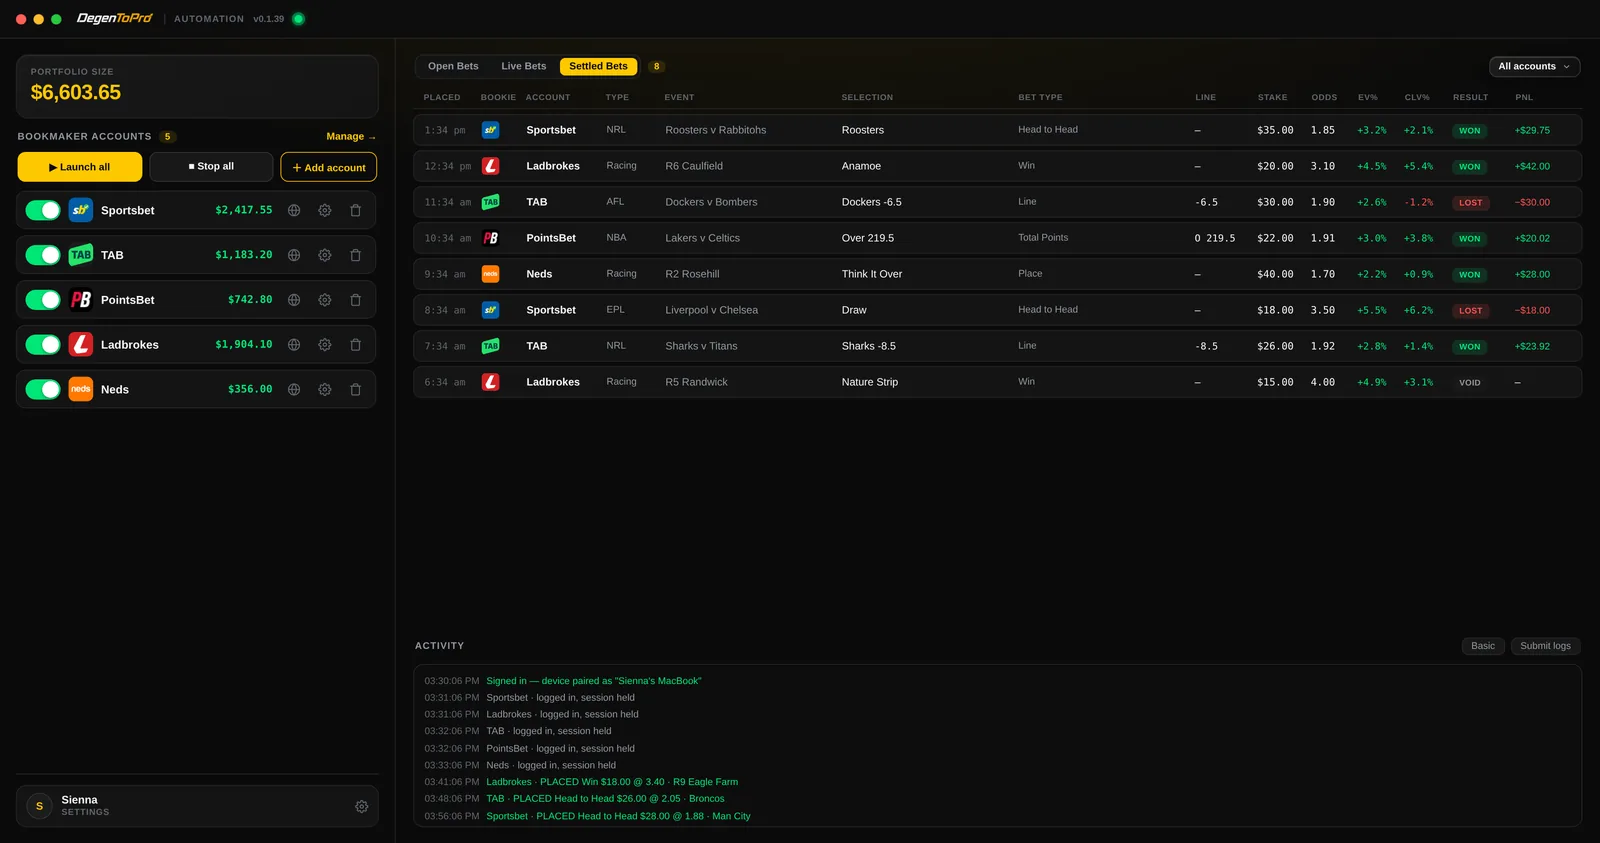The width and height of the screenshot is (1600, 843).
Task: Open settings gear for Neds account
Action: [325, 390]
